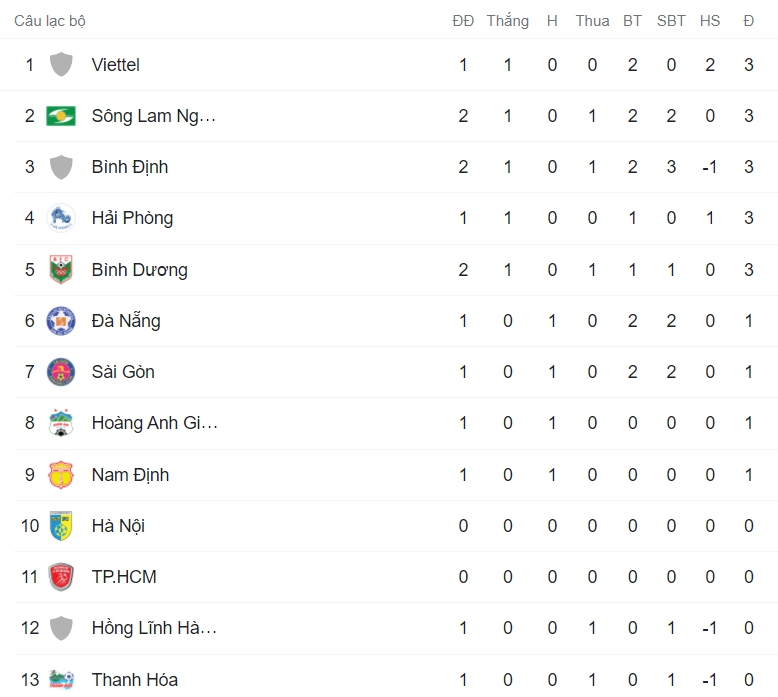Click the Sài Gòn club badge
778x697 pixels.
(61, 372)
